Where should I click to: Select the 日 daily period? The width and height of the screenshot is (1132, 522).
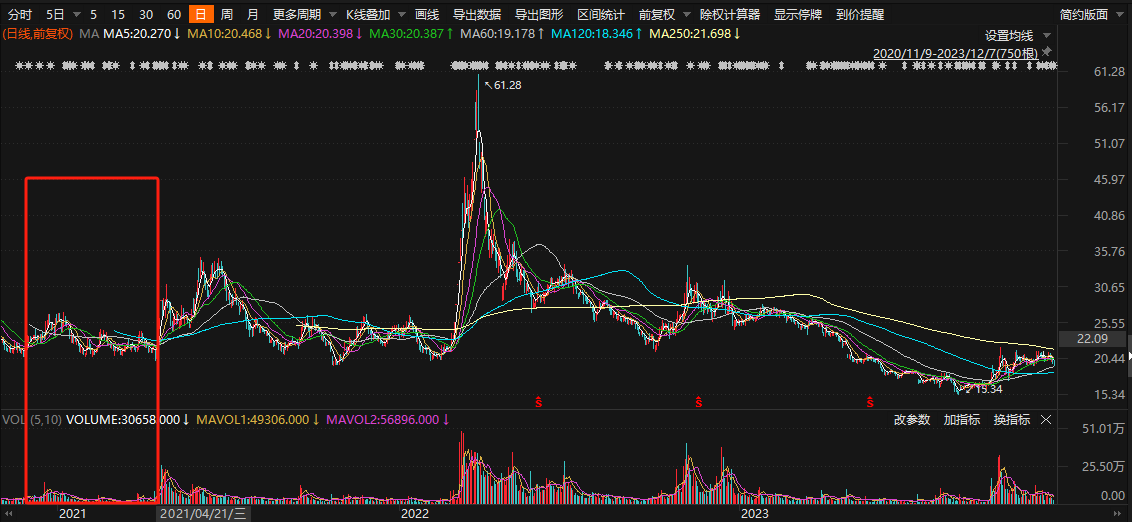201,15
